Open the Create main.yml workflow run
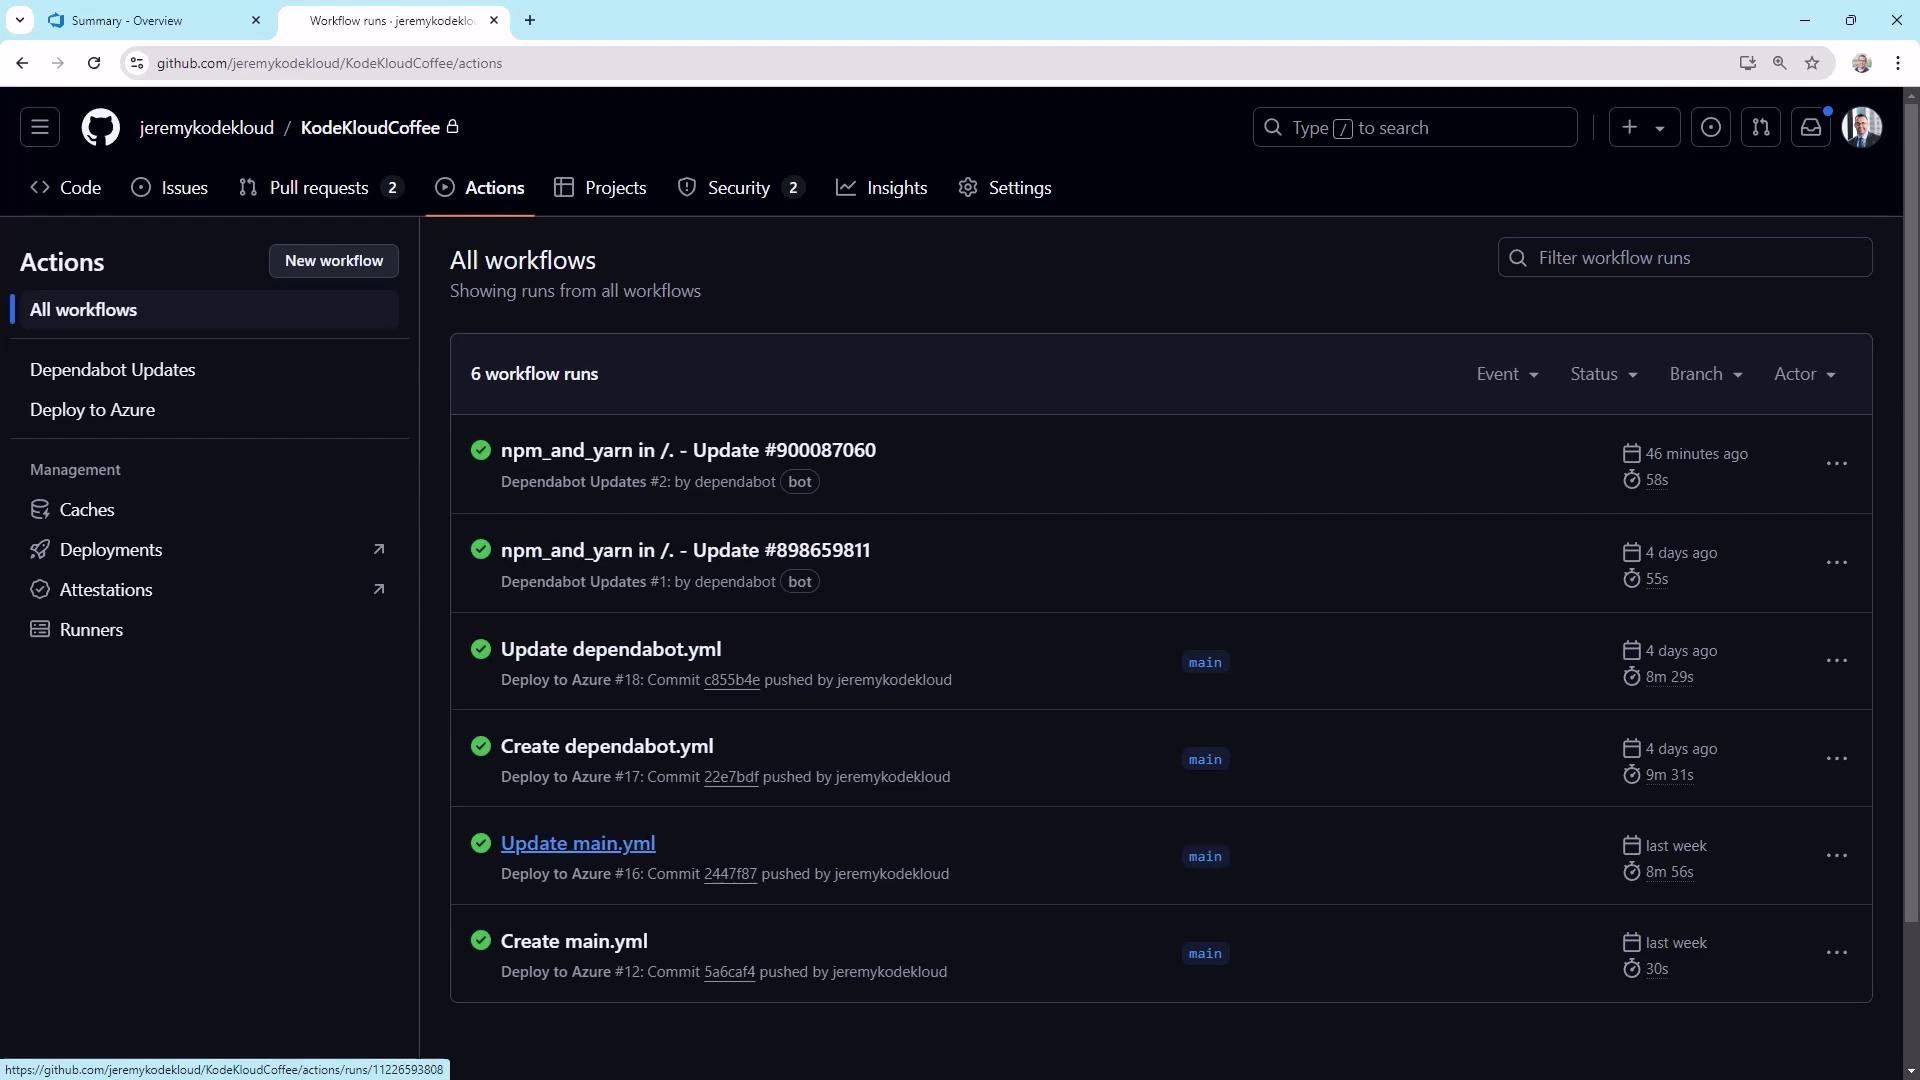This screenshot has width=1920, height=1080. 574,941
